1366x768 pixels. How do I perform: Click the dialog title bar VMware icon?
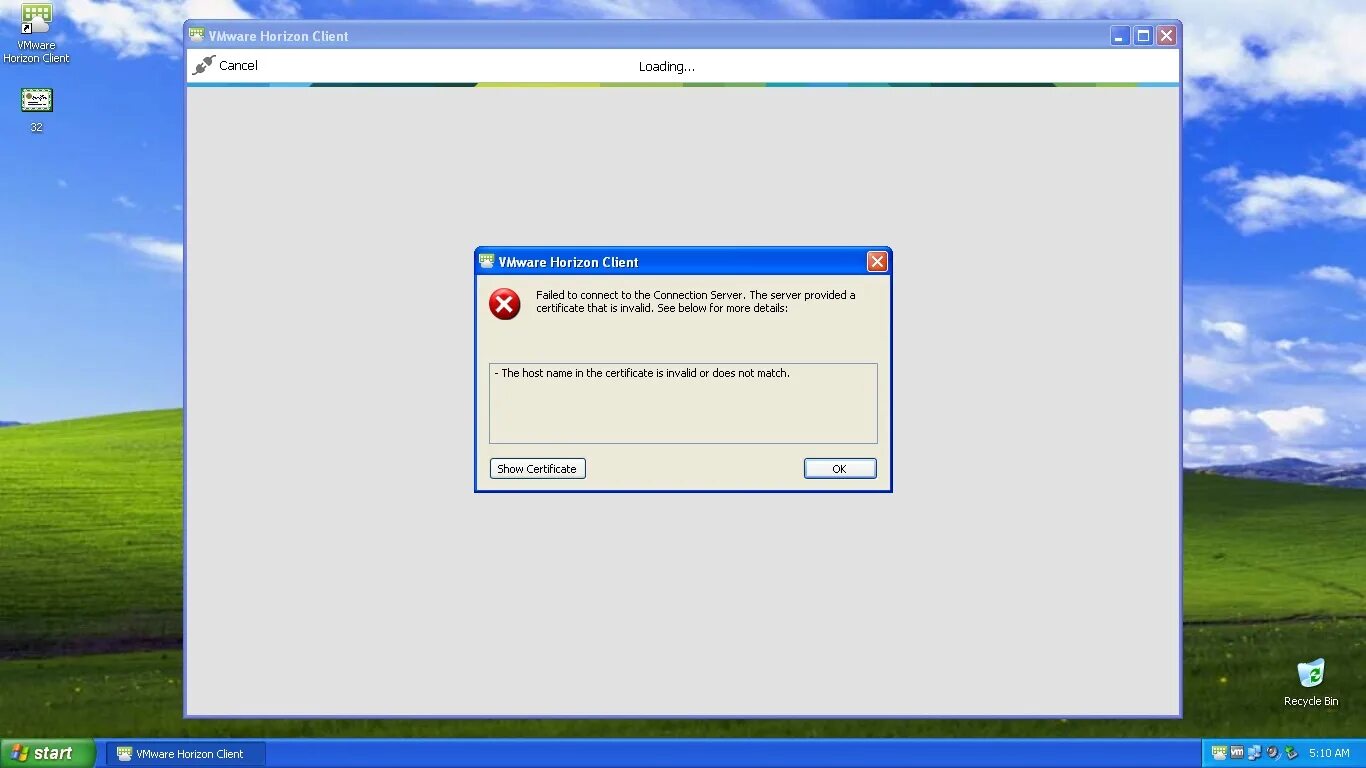click(x=487, y=262)
